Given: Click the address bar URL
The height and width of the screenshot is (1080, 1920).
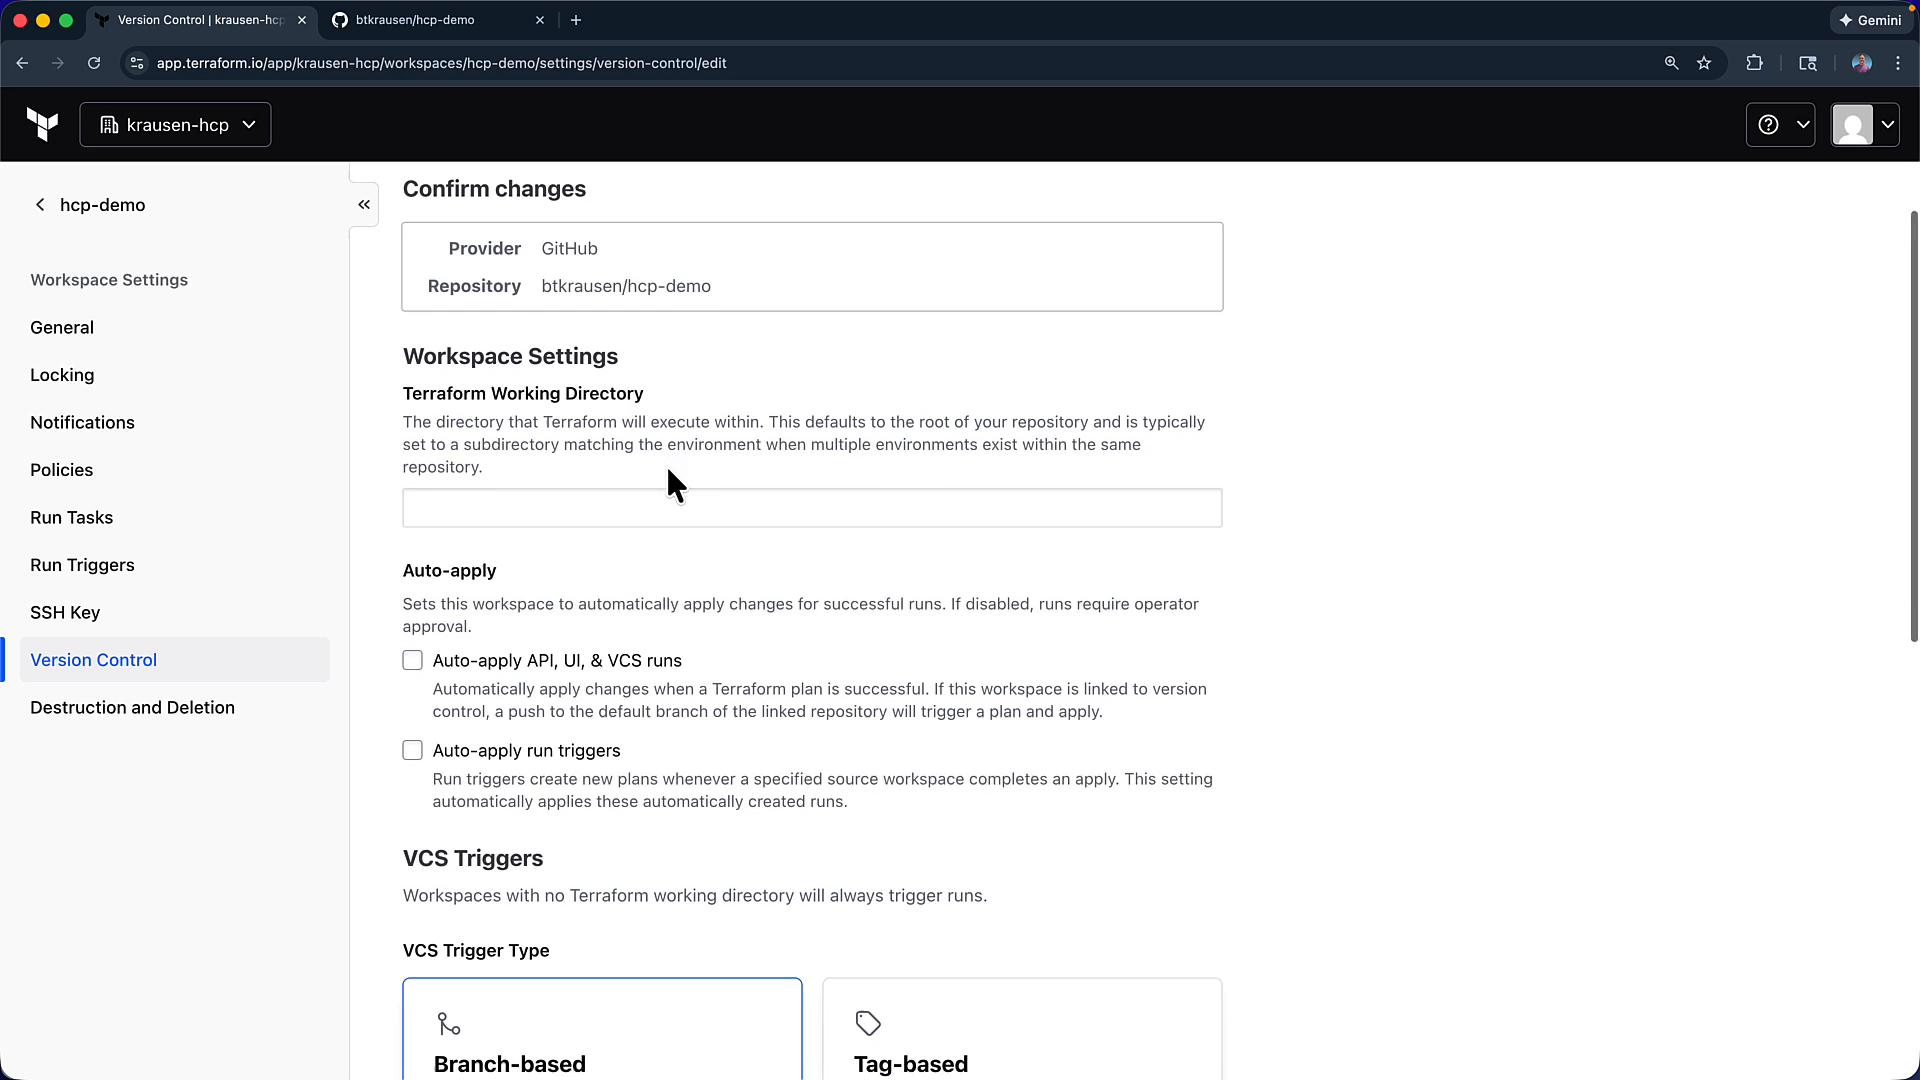Looking at the screenshot, I should point(441,63).
